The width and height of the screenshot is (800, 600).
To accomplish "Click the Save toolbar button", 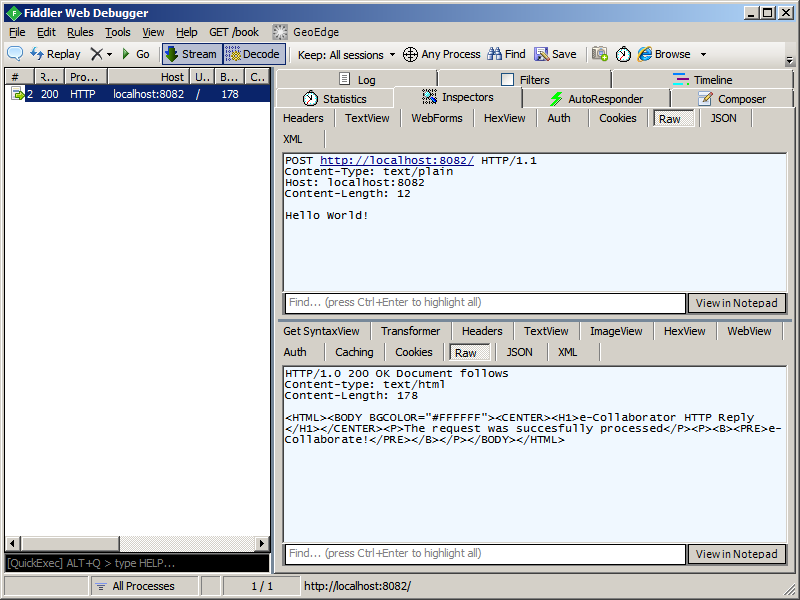I will coord(555,54).
